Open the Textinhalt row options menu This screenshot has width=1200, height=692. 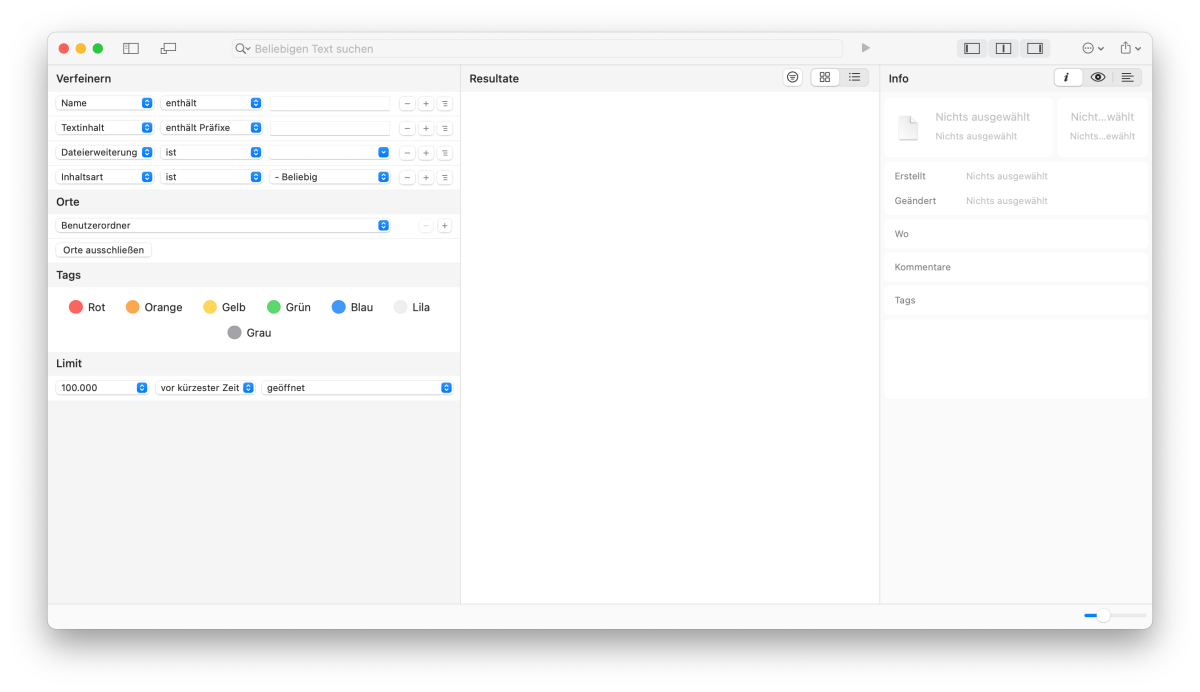coord(445,128)
